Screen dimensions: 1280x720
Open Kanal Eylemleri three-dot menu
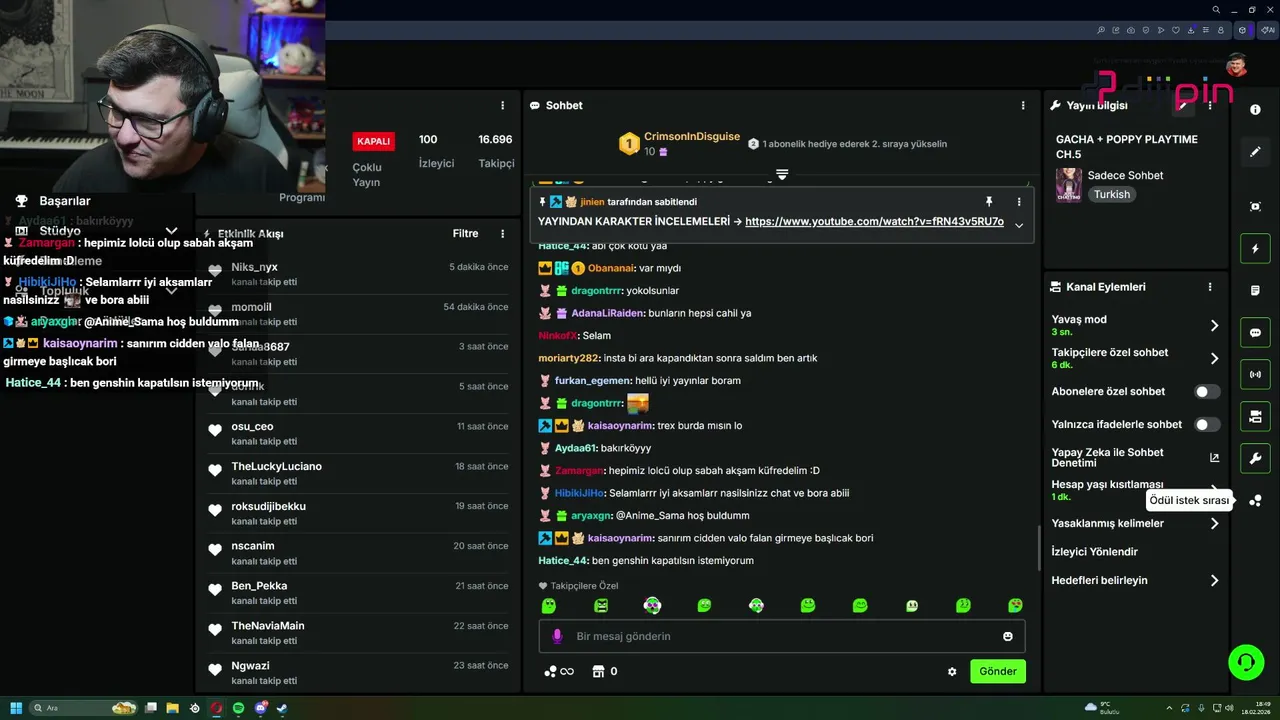point(1209,287)
